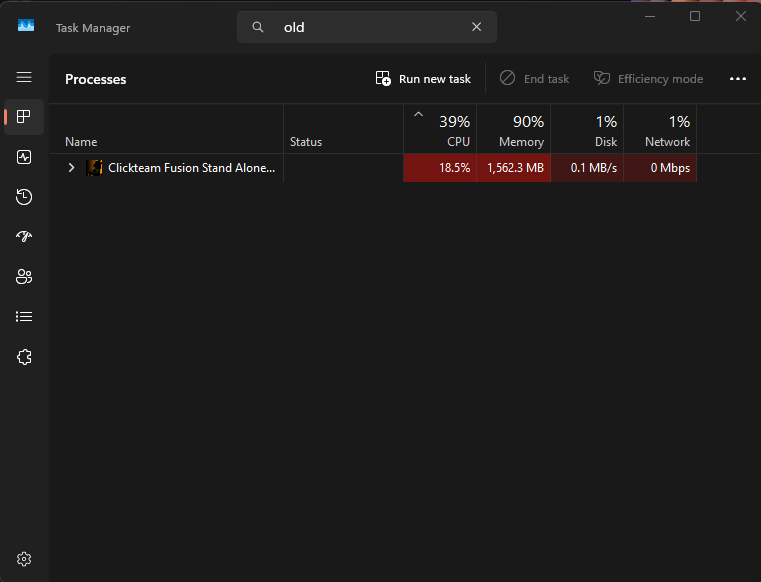Screen dimensions: 761x582
Task: Click the Task Manager app icon
Action: [x=26, y=25]
